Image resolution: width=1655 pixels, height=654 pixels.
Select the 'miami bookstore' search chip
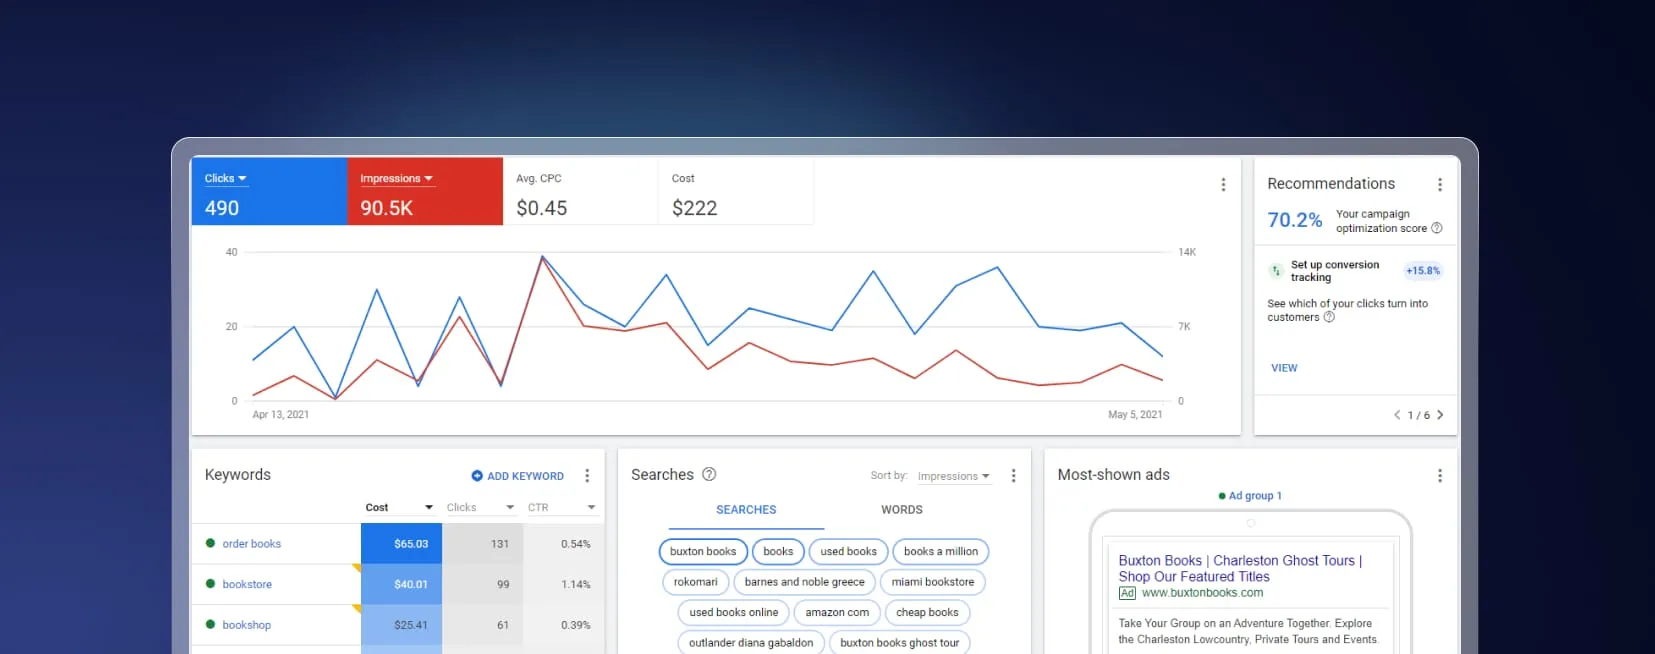coord(933,582)
